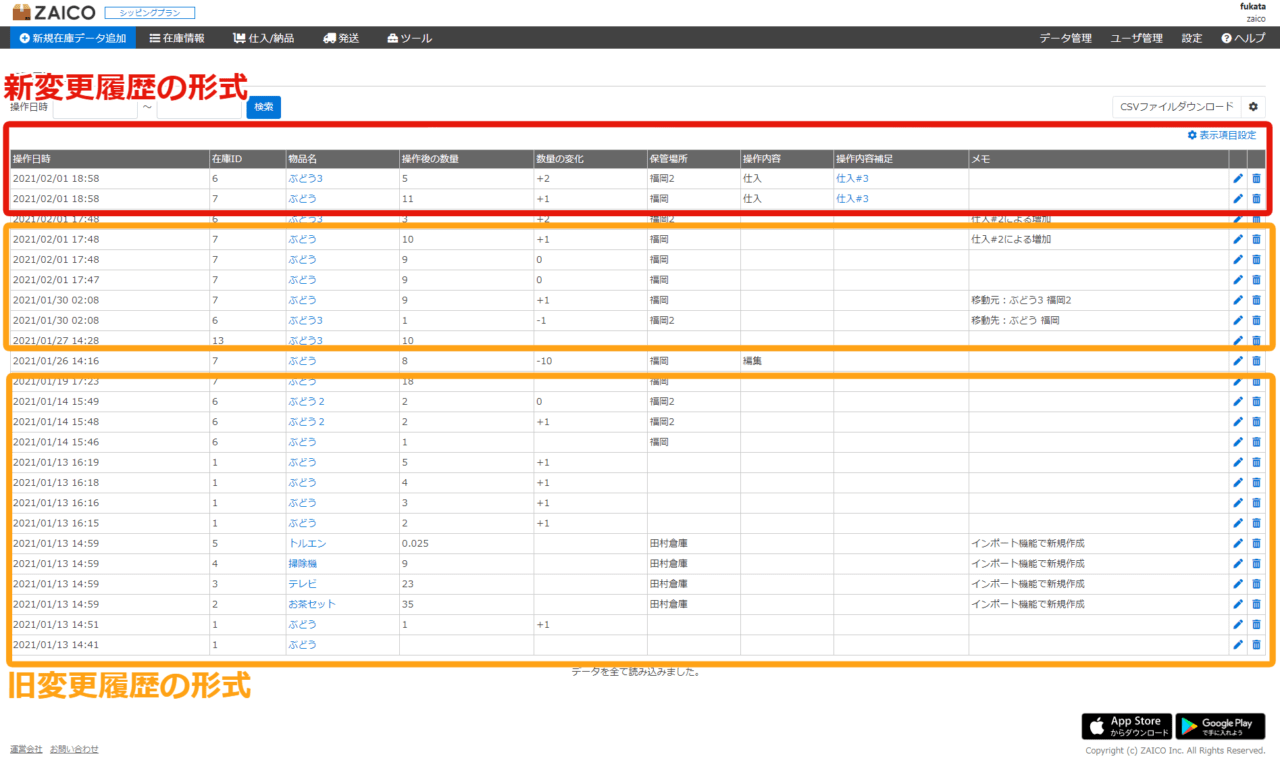Open the 仕入/納品 menu
The image size is (1280, 767).
click(263, 38)
